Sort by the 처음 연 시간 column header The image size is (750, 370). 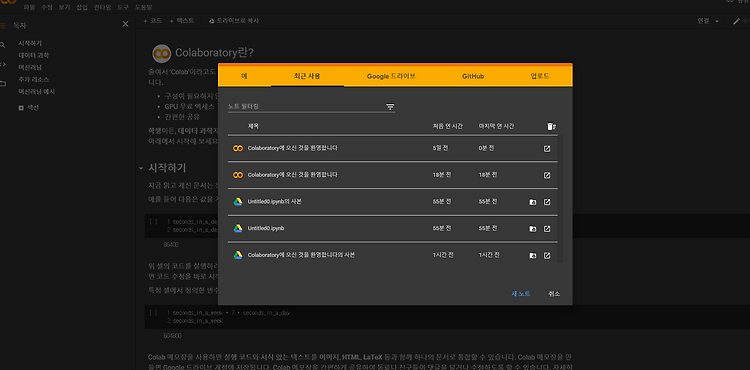(447, 126)
